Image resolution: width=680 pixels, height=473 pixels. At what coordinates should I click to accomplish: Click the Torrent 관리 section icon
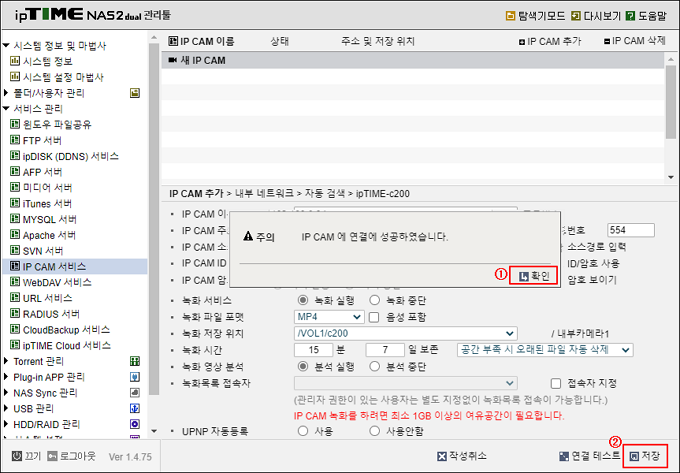(x=135, y=361)
